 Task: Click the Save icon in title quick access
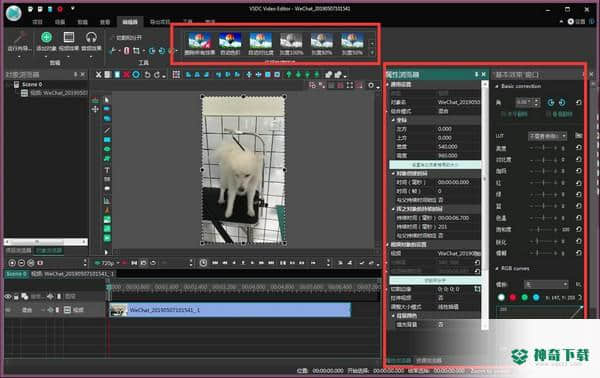pyautogui.click(x=50, y=9)
